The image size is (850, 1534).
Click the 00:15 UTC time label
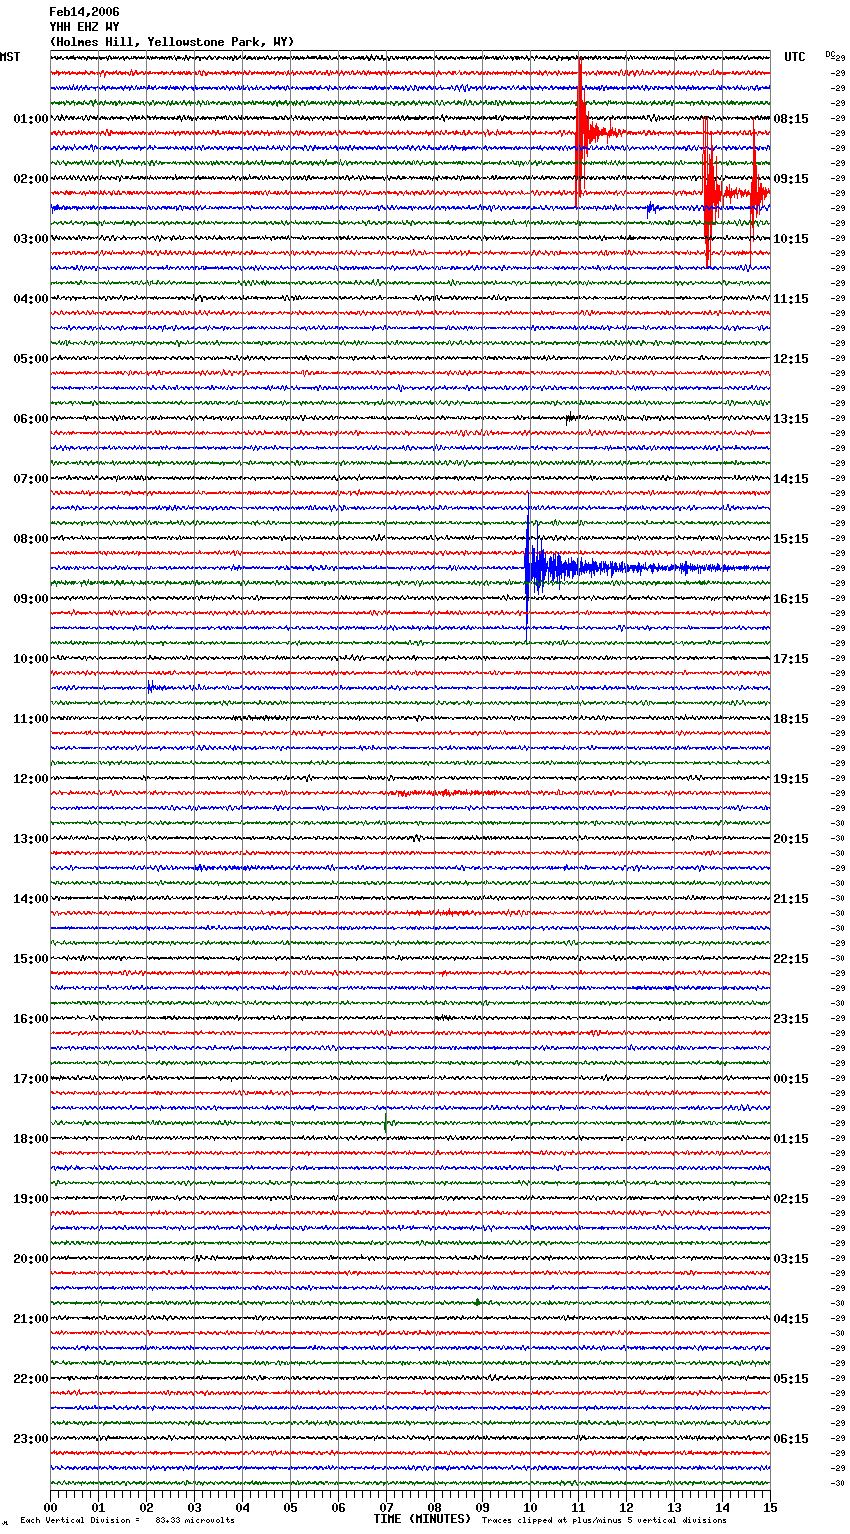tap(791, 1079)
